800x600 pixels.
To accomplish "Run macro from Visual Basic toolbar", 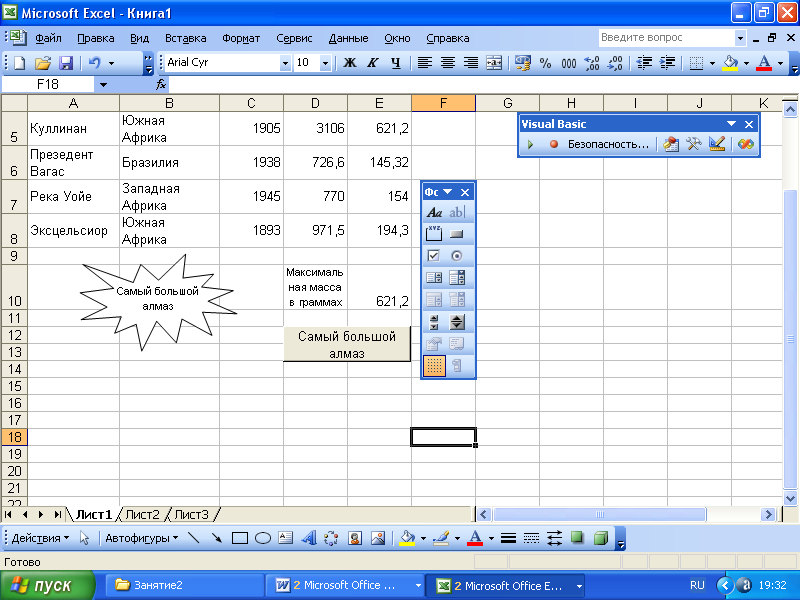I will tap(530, 144).
